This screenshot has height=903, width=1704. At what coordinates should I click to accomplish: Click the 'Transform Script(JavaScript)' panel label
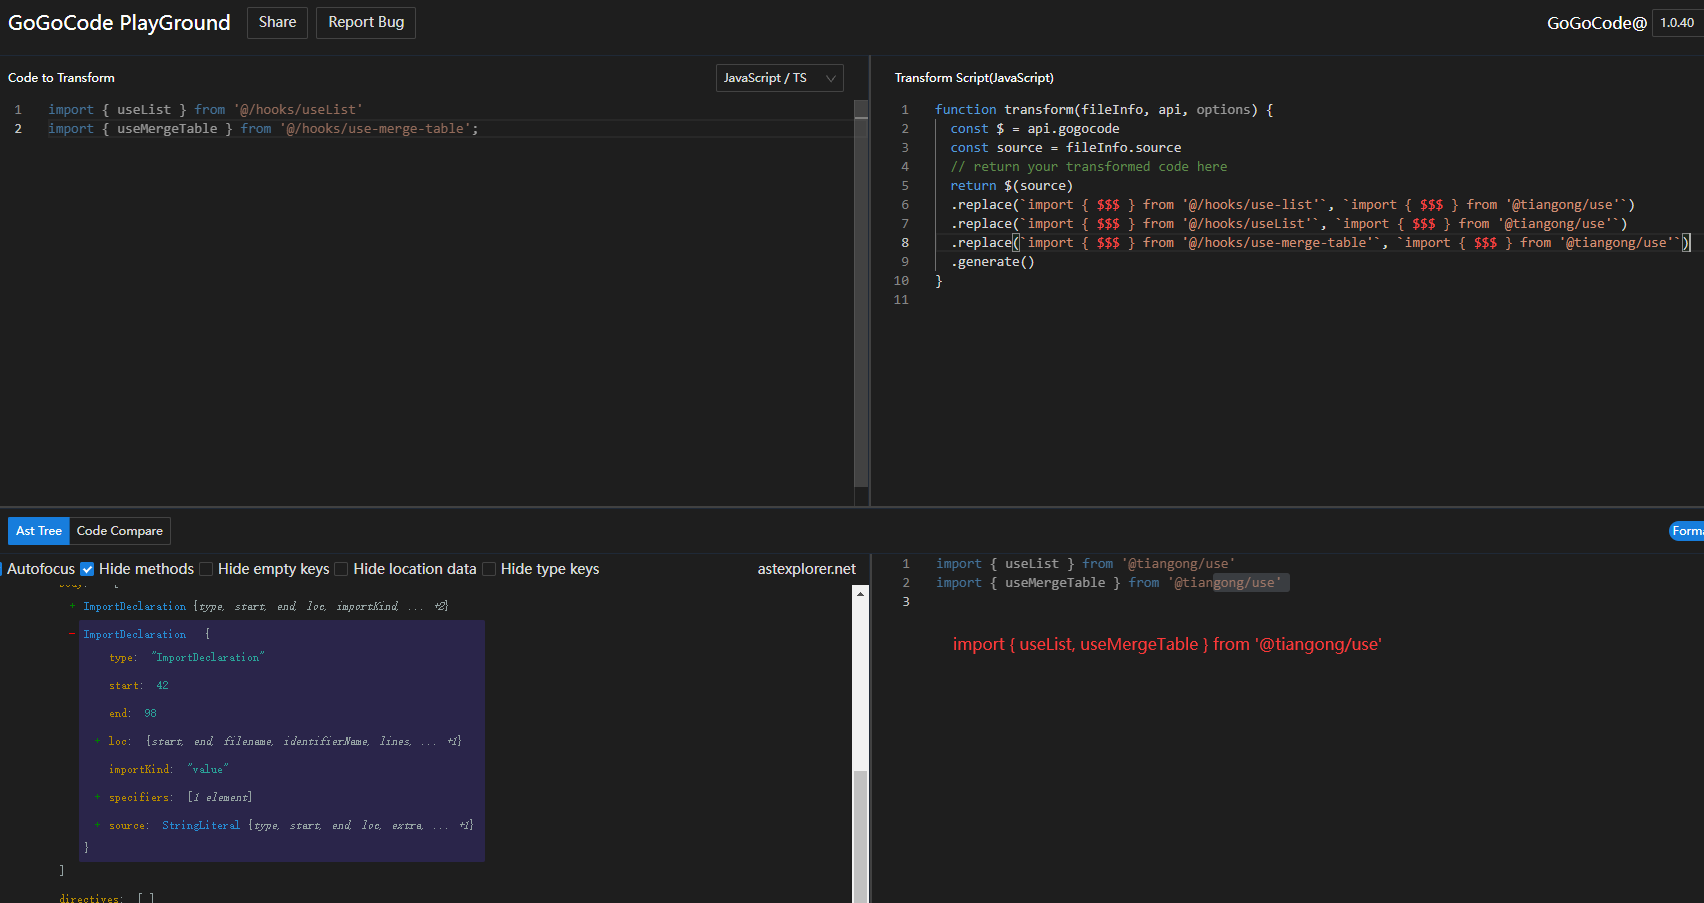pyautogui.click(x=974, y=78)
